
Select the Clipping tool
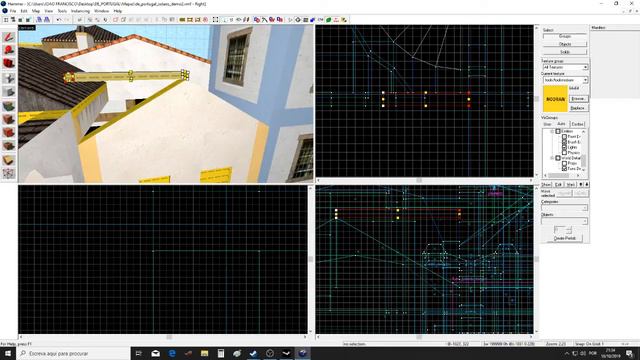tap(9, 160)
